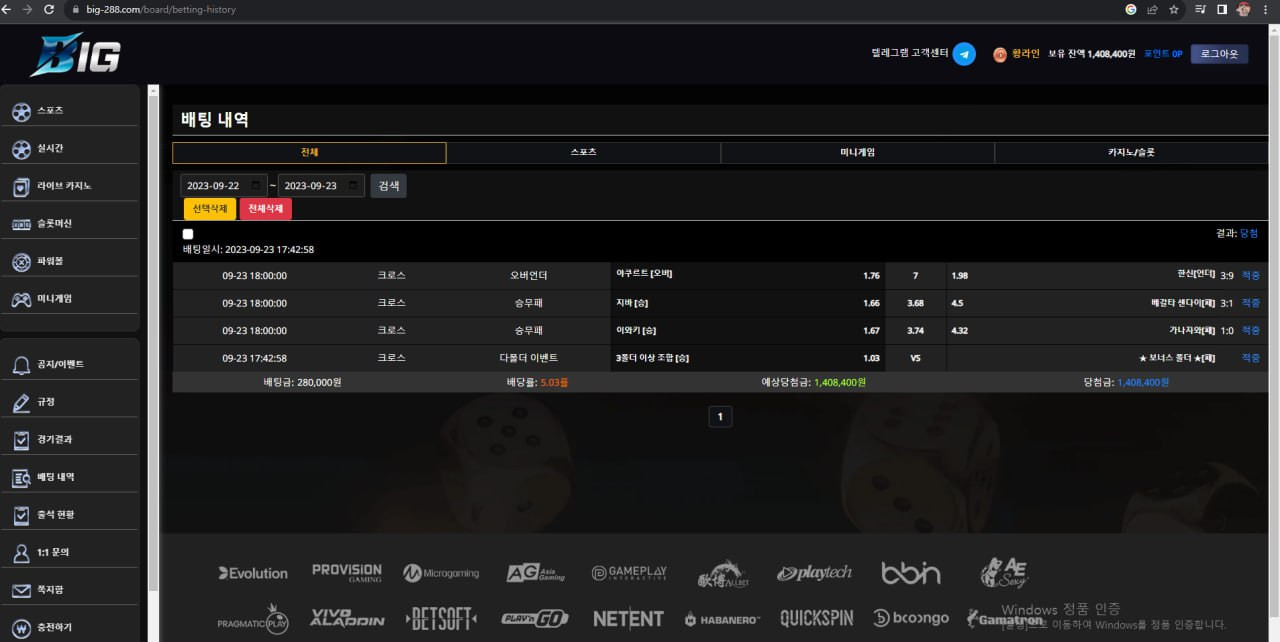
Task: Open the 슬롯머신 sidebar icon
Action: (21, 224)
